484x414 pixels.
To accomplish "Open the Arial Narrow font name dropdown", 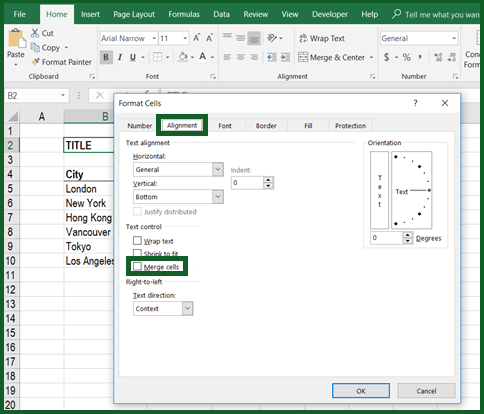I will click(x=154, y=38).
